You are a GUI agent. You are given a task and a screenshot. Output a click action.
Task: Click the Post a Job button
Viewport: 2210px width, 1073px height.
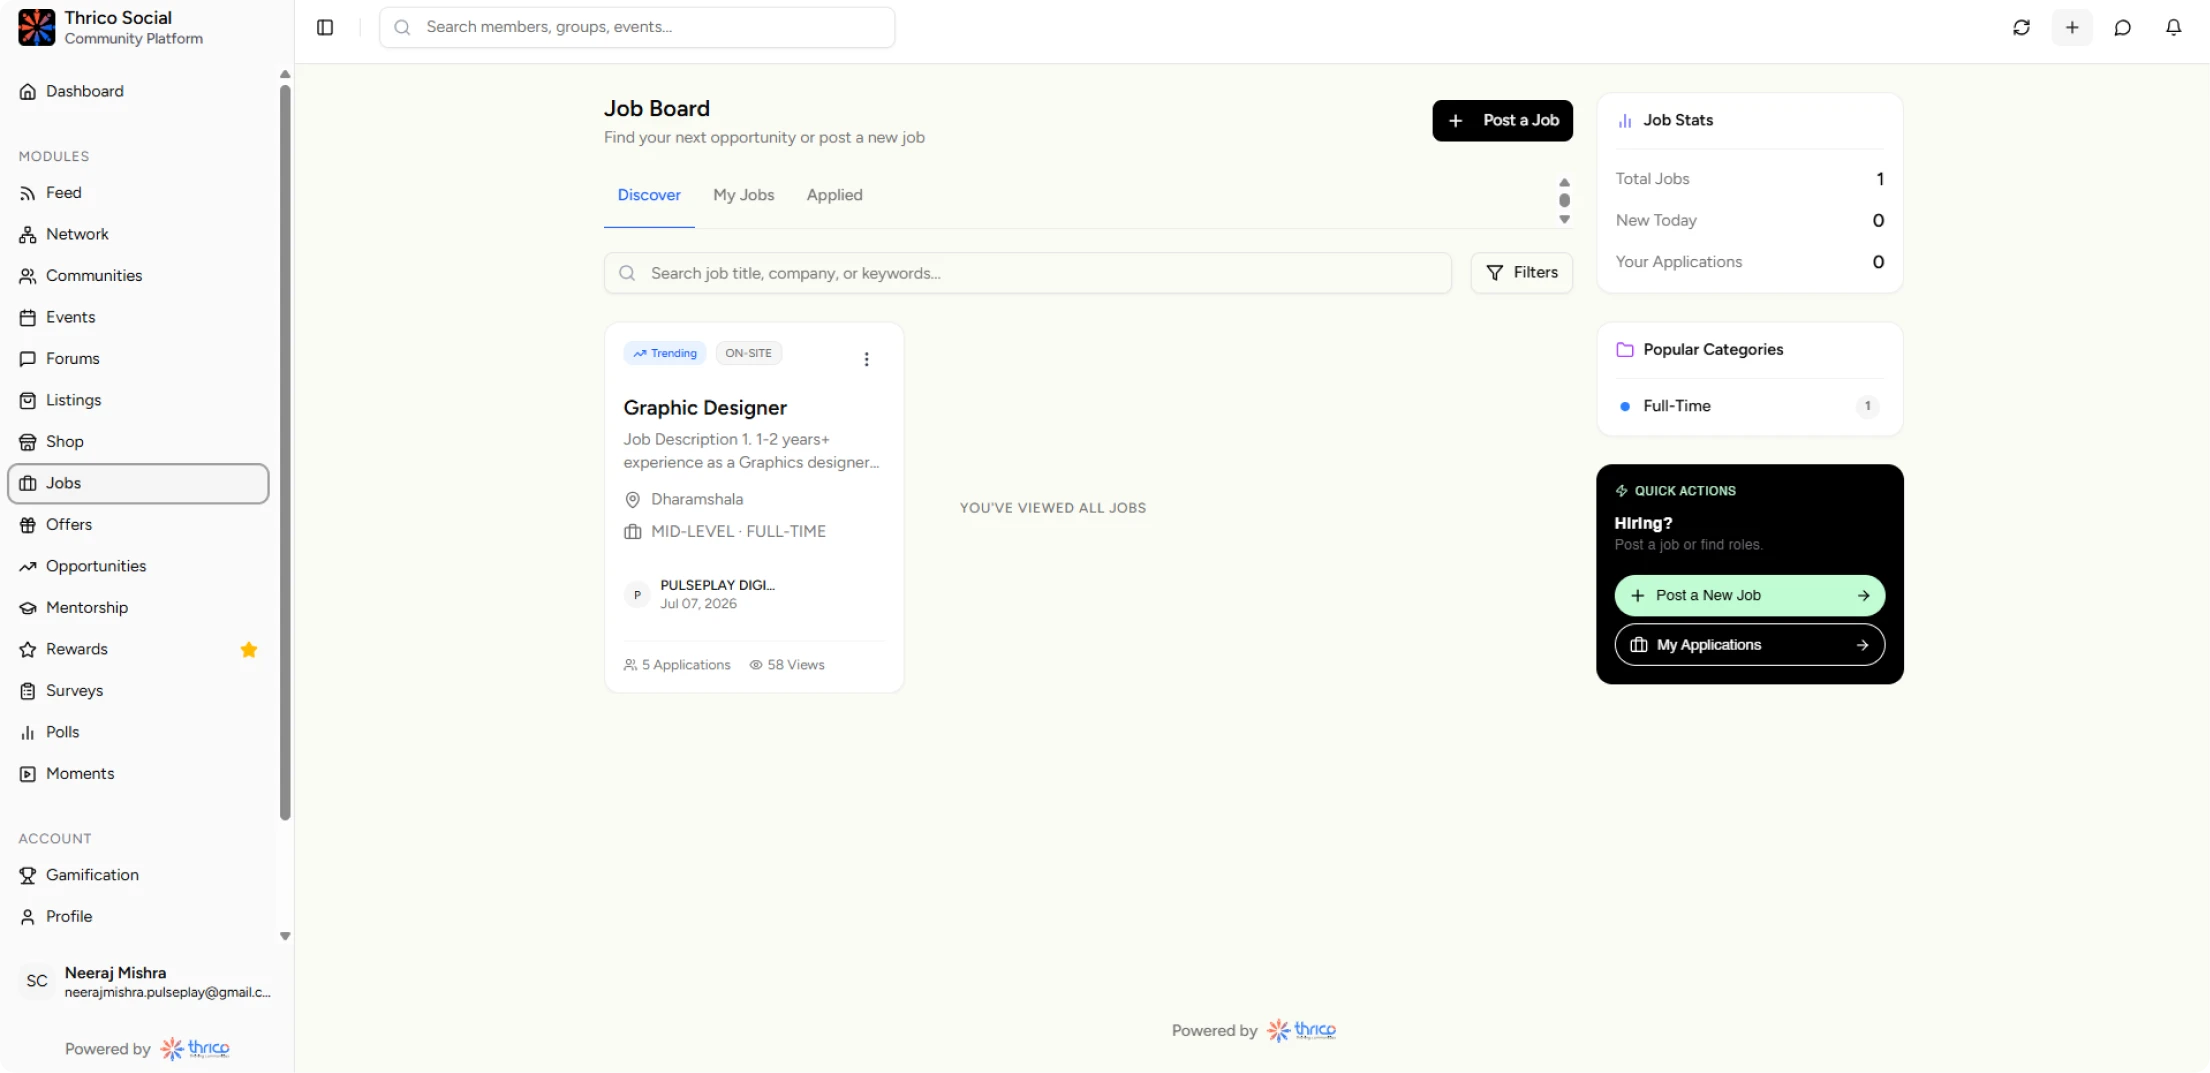pos(1502,120)
